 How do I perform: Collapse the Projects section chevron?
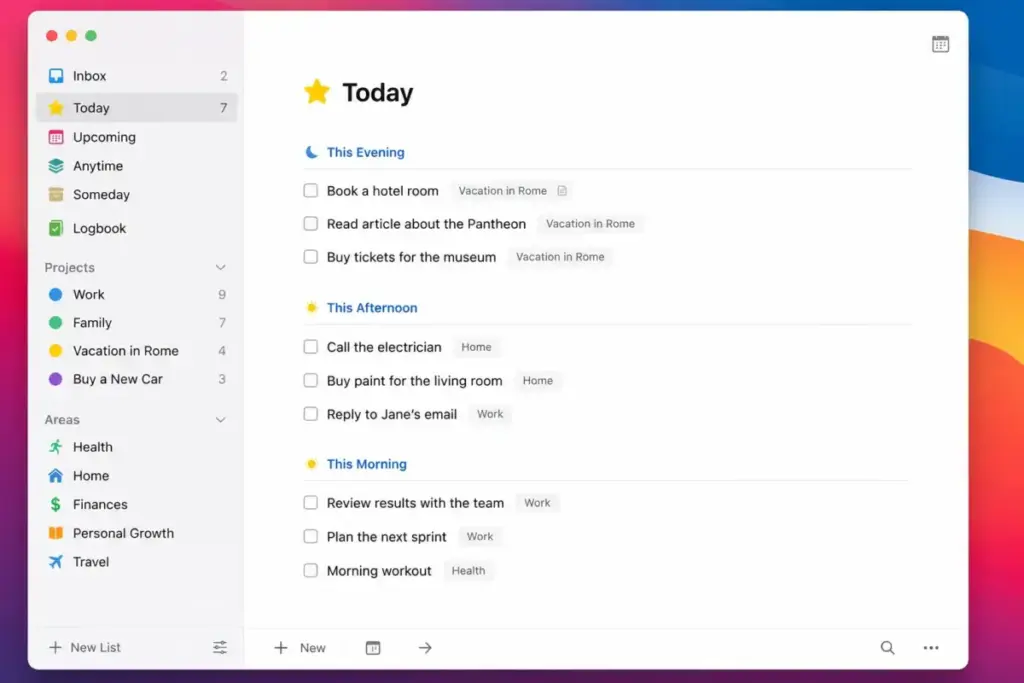point(221,268)
